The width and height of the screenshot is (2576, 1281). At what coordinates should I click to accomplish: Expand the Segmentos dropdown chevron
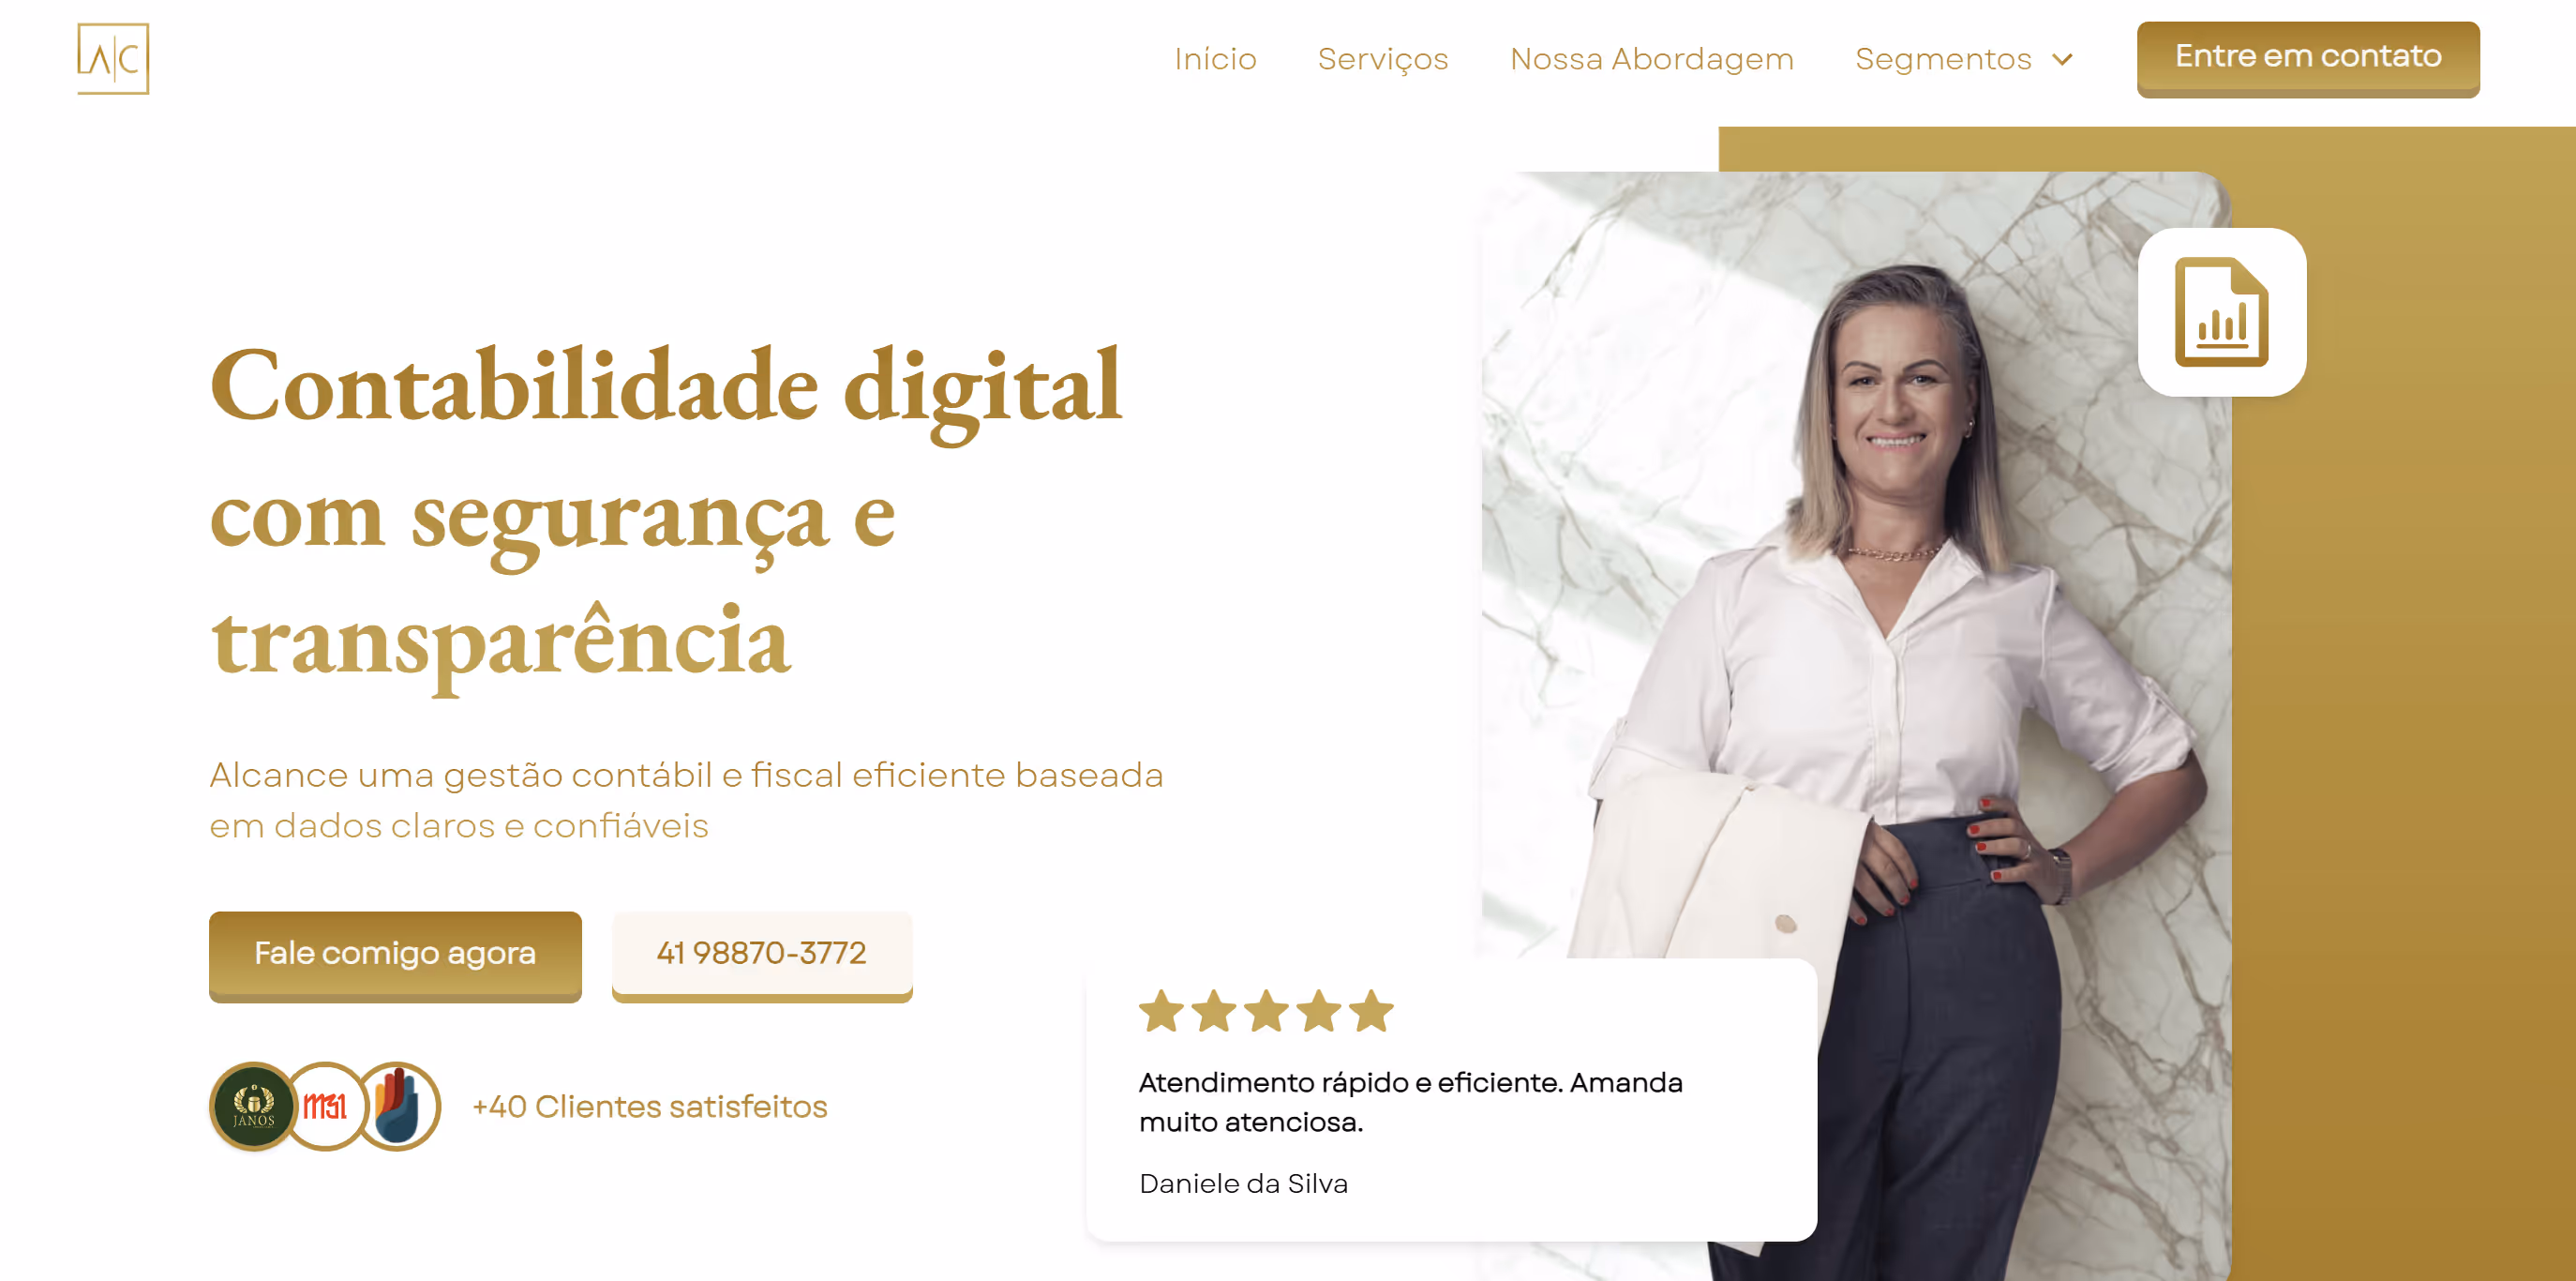[2062, 60]
